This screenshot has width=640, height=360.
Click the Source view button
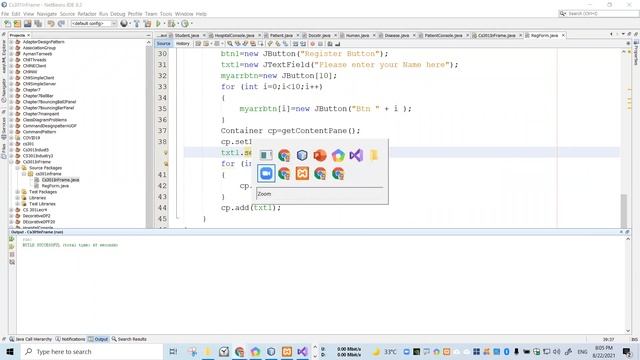(x=163, y=44)
